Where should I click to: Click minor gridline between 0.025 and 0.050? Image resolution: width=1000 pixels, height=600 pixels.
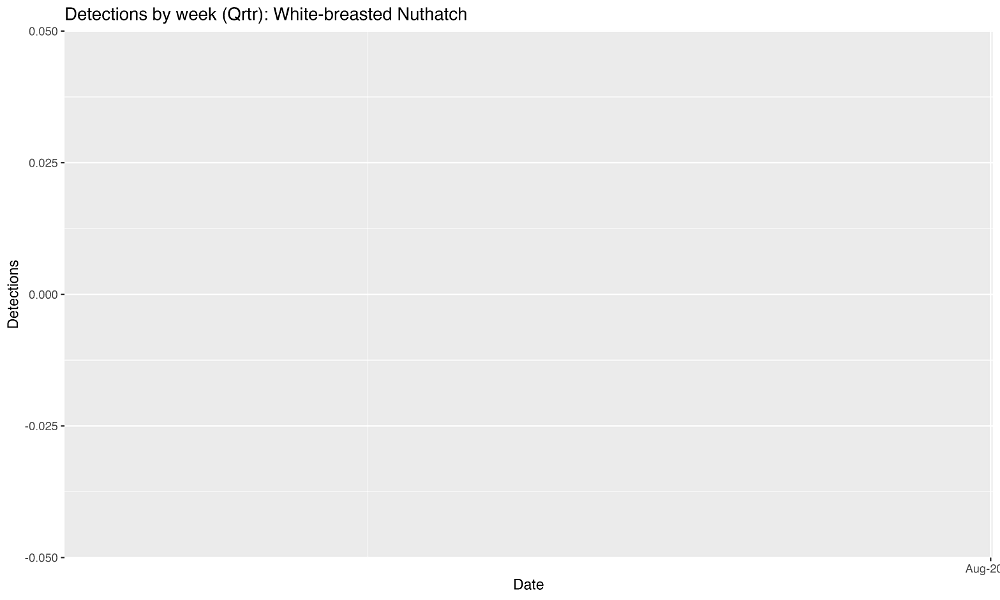tap(528, 97)
